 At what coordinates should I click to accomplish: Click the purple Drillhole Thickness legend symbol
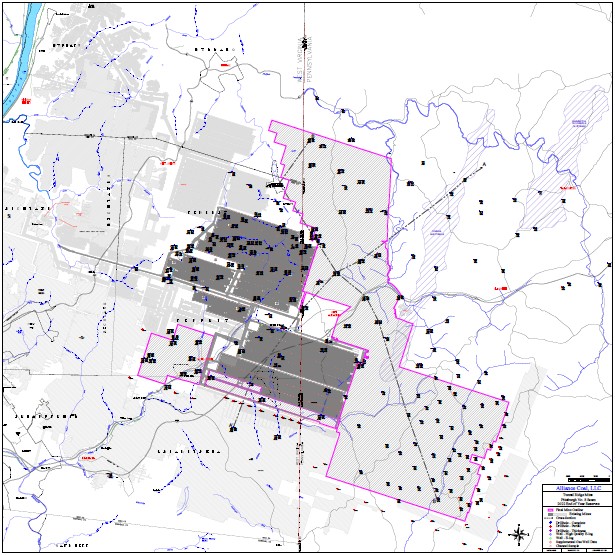pos(549,530)
